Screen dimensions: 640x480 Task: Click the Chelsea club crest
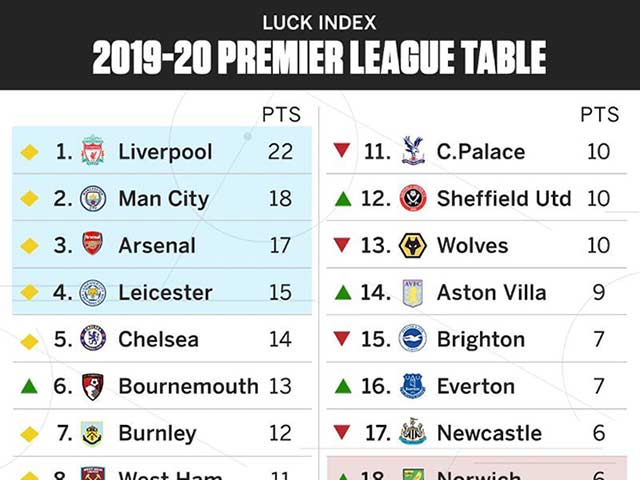point(93,339)
